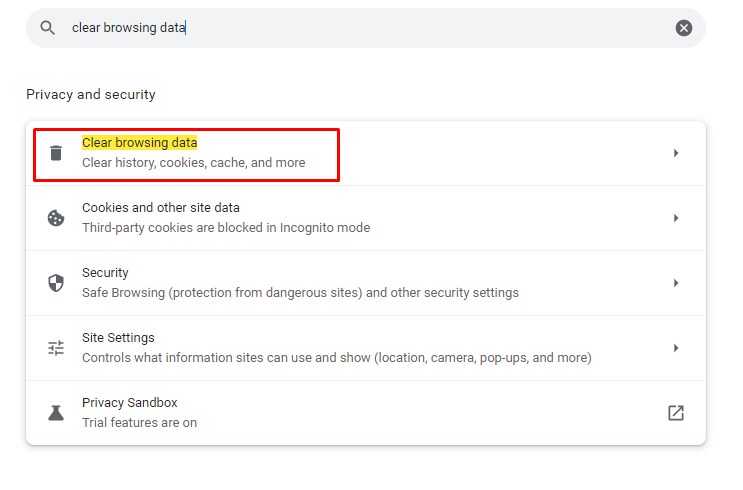743x490 pixels.
Task: Click 'Clear history, cookies, cache, and more'
Action: [193, 163]
